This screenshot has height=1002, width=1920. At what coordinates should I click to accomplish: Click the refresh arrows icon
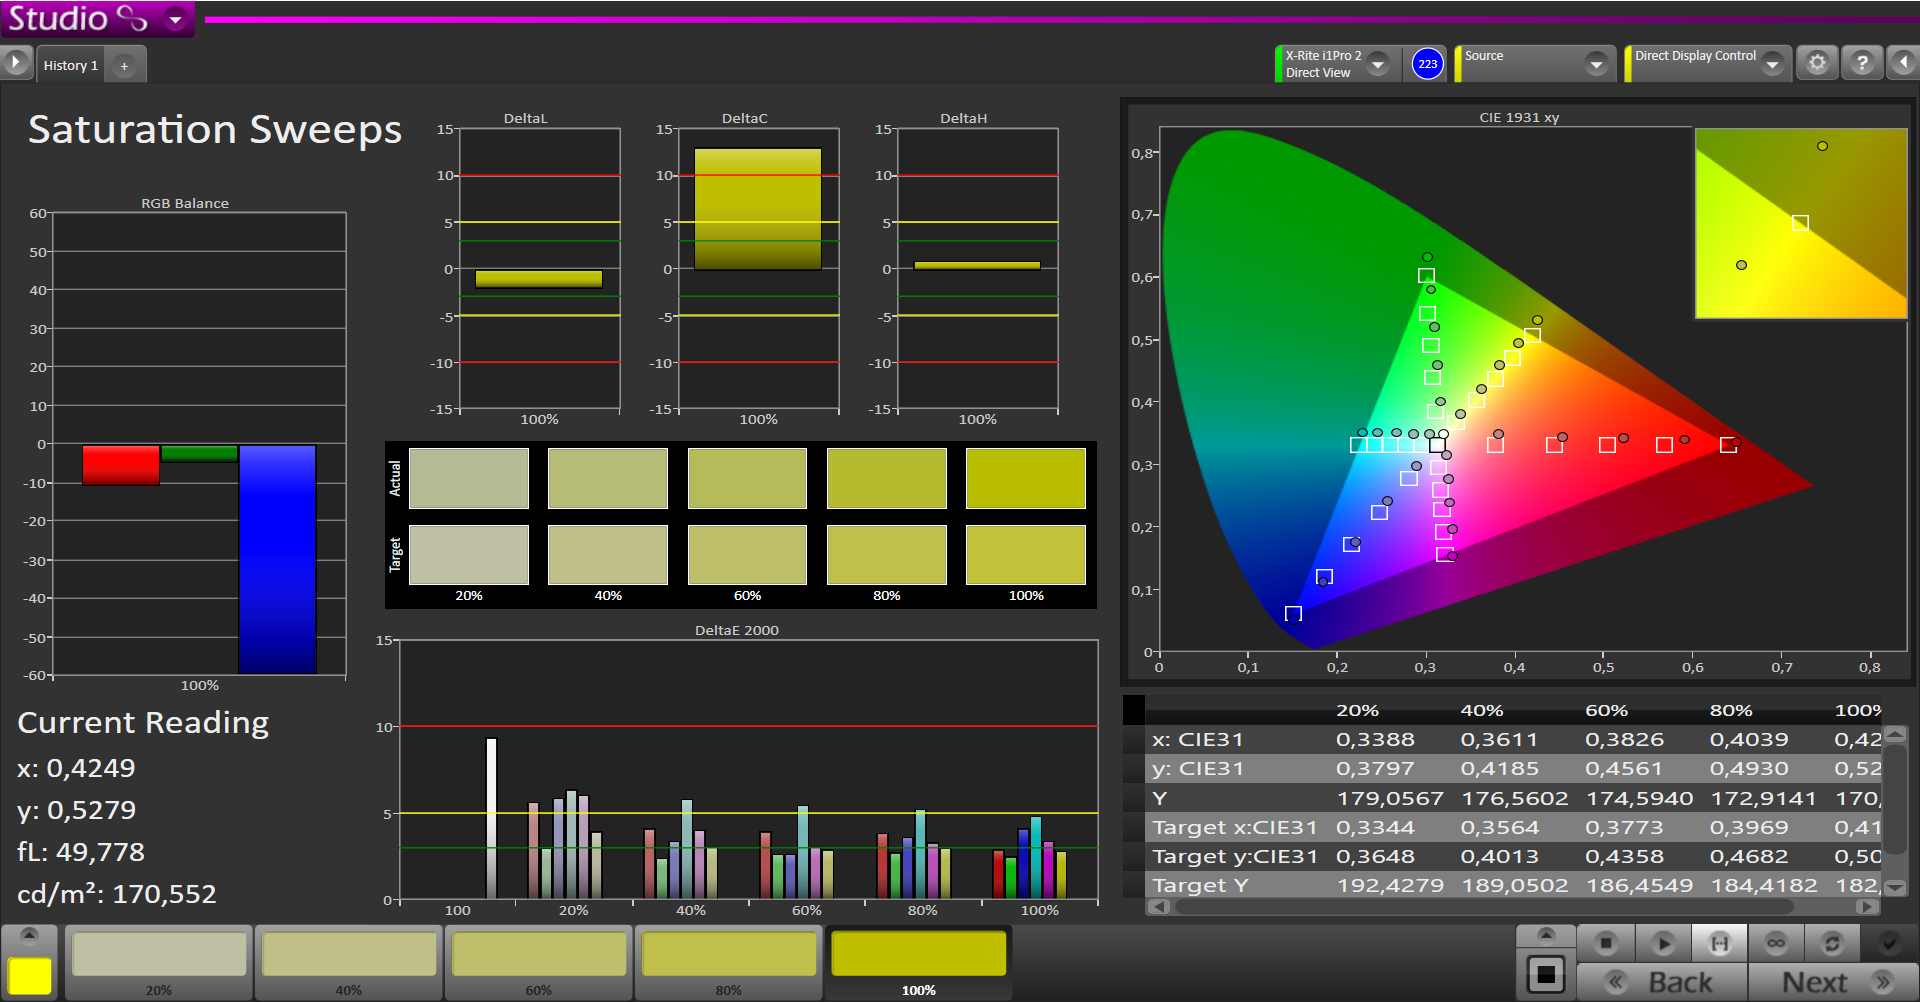pyautogui.click(x=1832, y=943)
